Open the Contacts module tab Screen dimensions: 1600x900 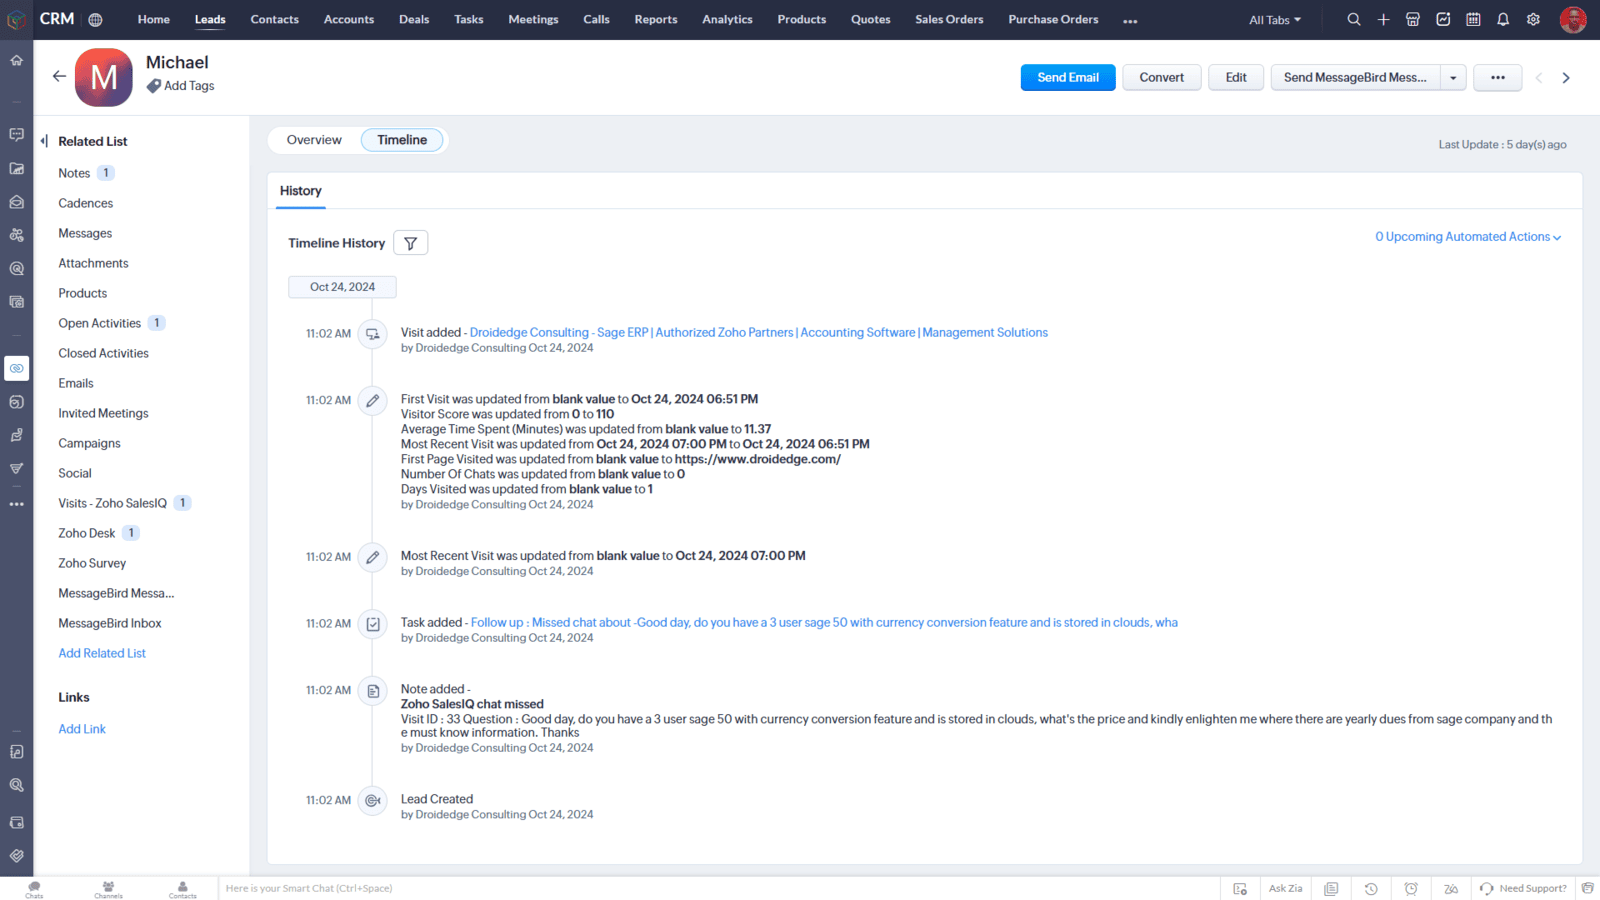(x=275, y=20)
